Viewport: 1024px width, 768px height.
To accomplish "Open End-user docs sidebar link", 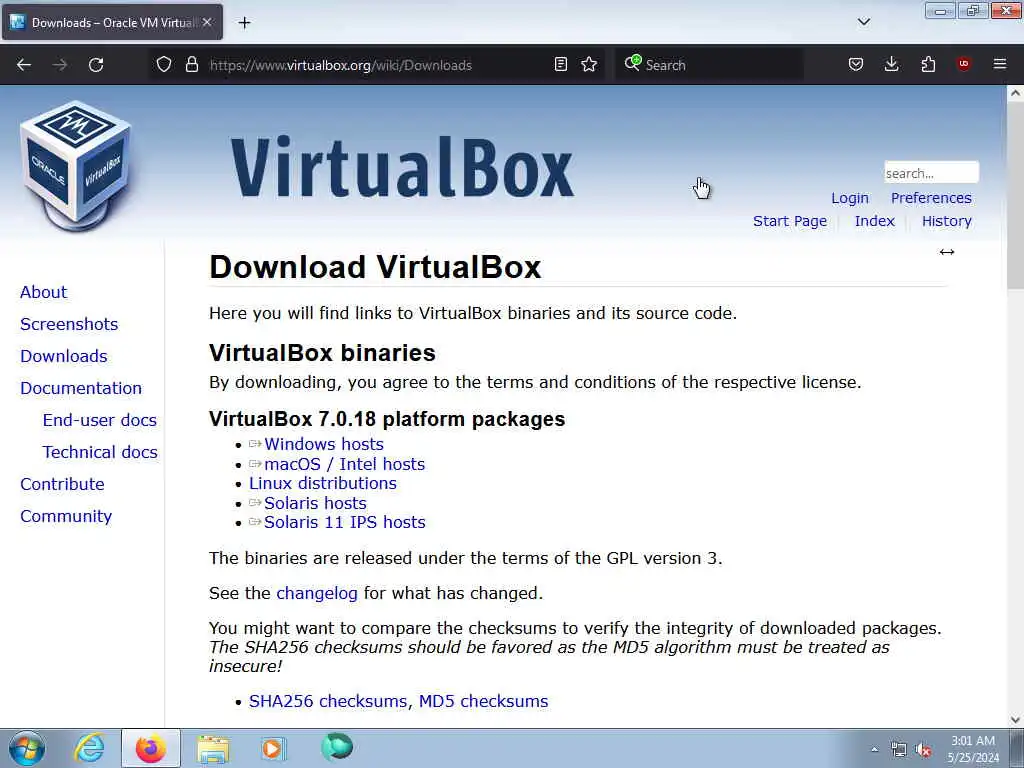I will [x=99, y=420].
